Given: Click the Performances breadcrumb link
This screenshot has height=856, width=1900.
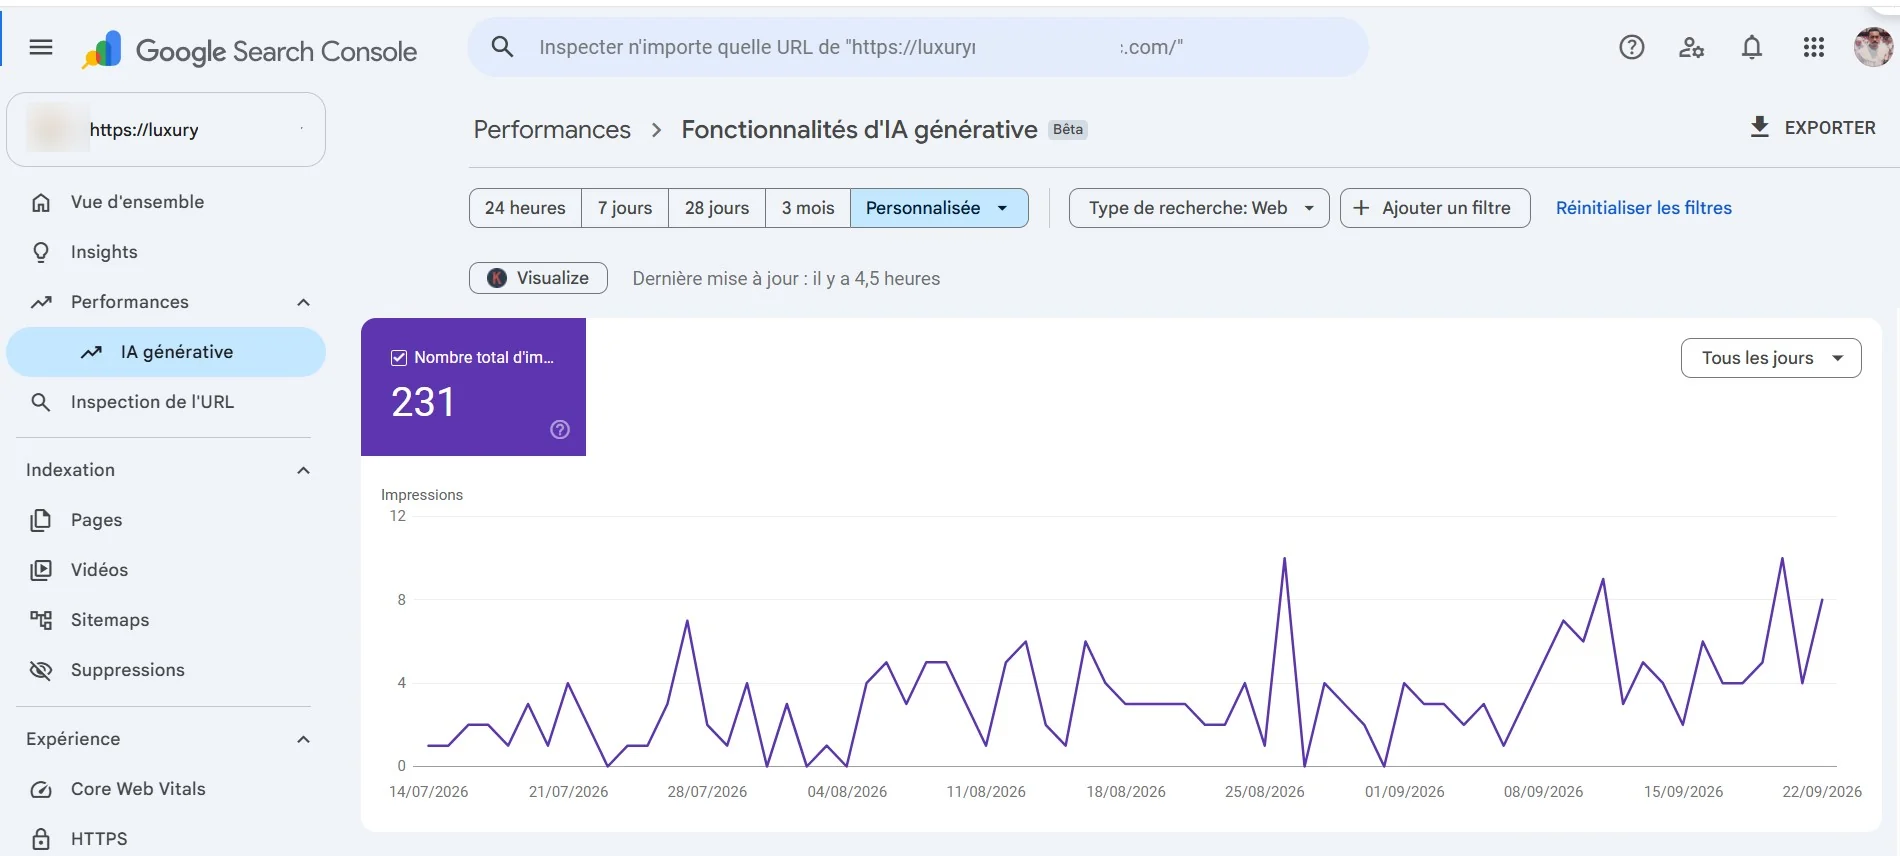Looking at the screenshot, I should pos(552,130).
